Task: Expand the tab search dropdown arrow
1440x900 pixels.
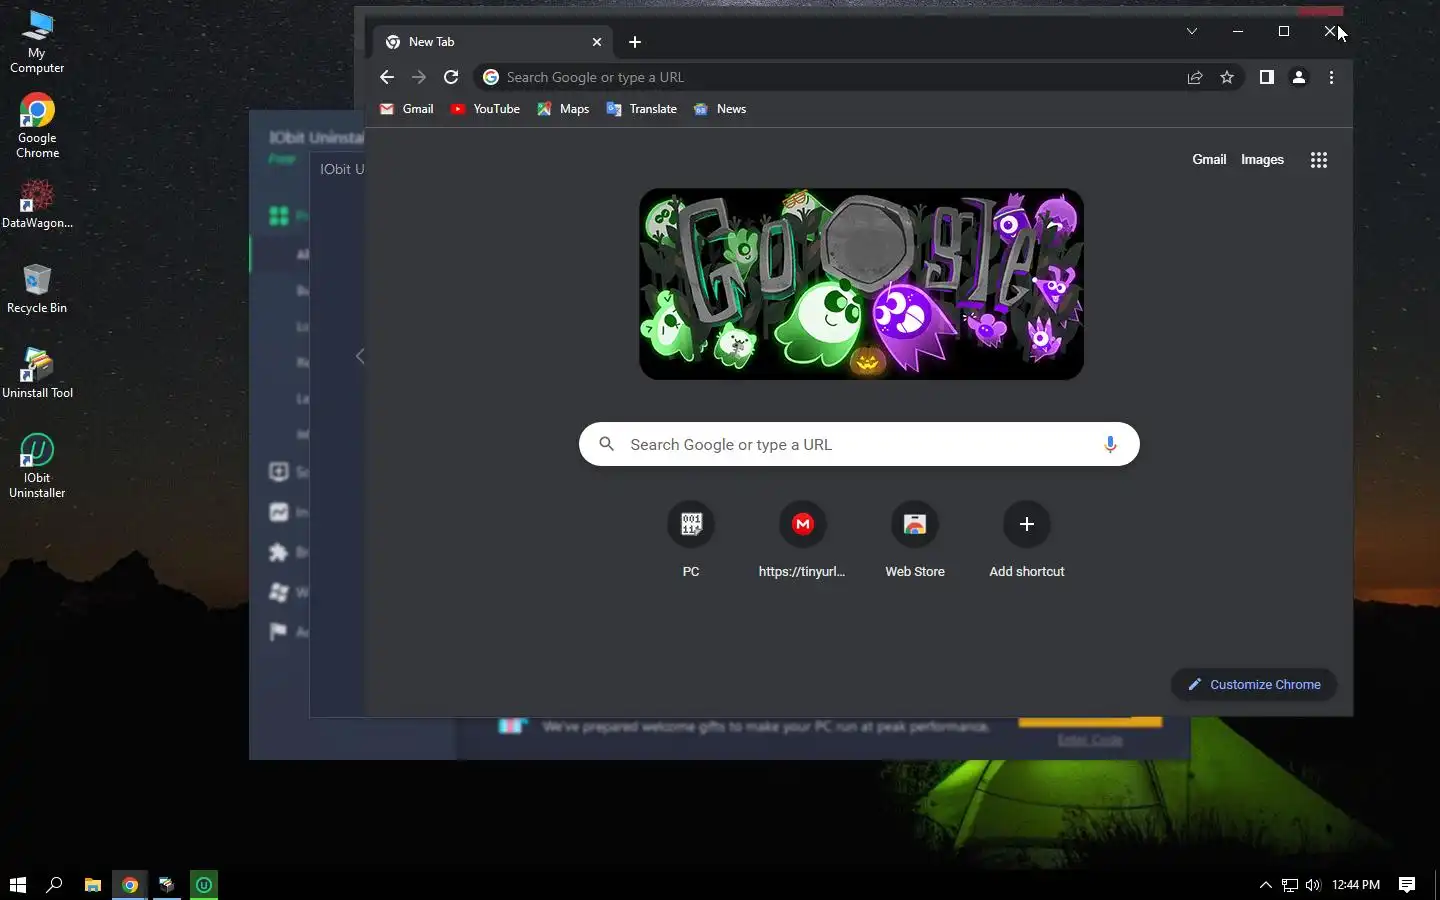Action: tap(1192, 31)
